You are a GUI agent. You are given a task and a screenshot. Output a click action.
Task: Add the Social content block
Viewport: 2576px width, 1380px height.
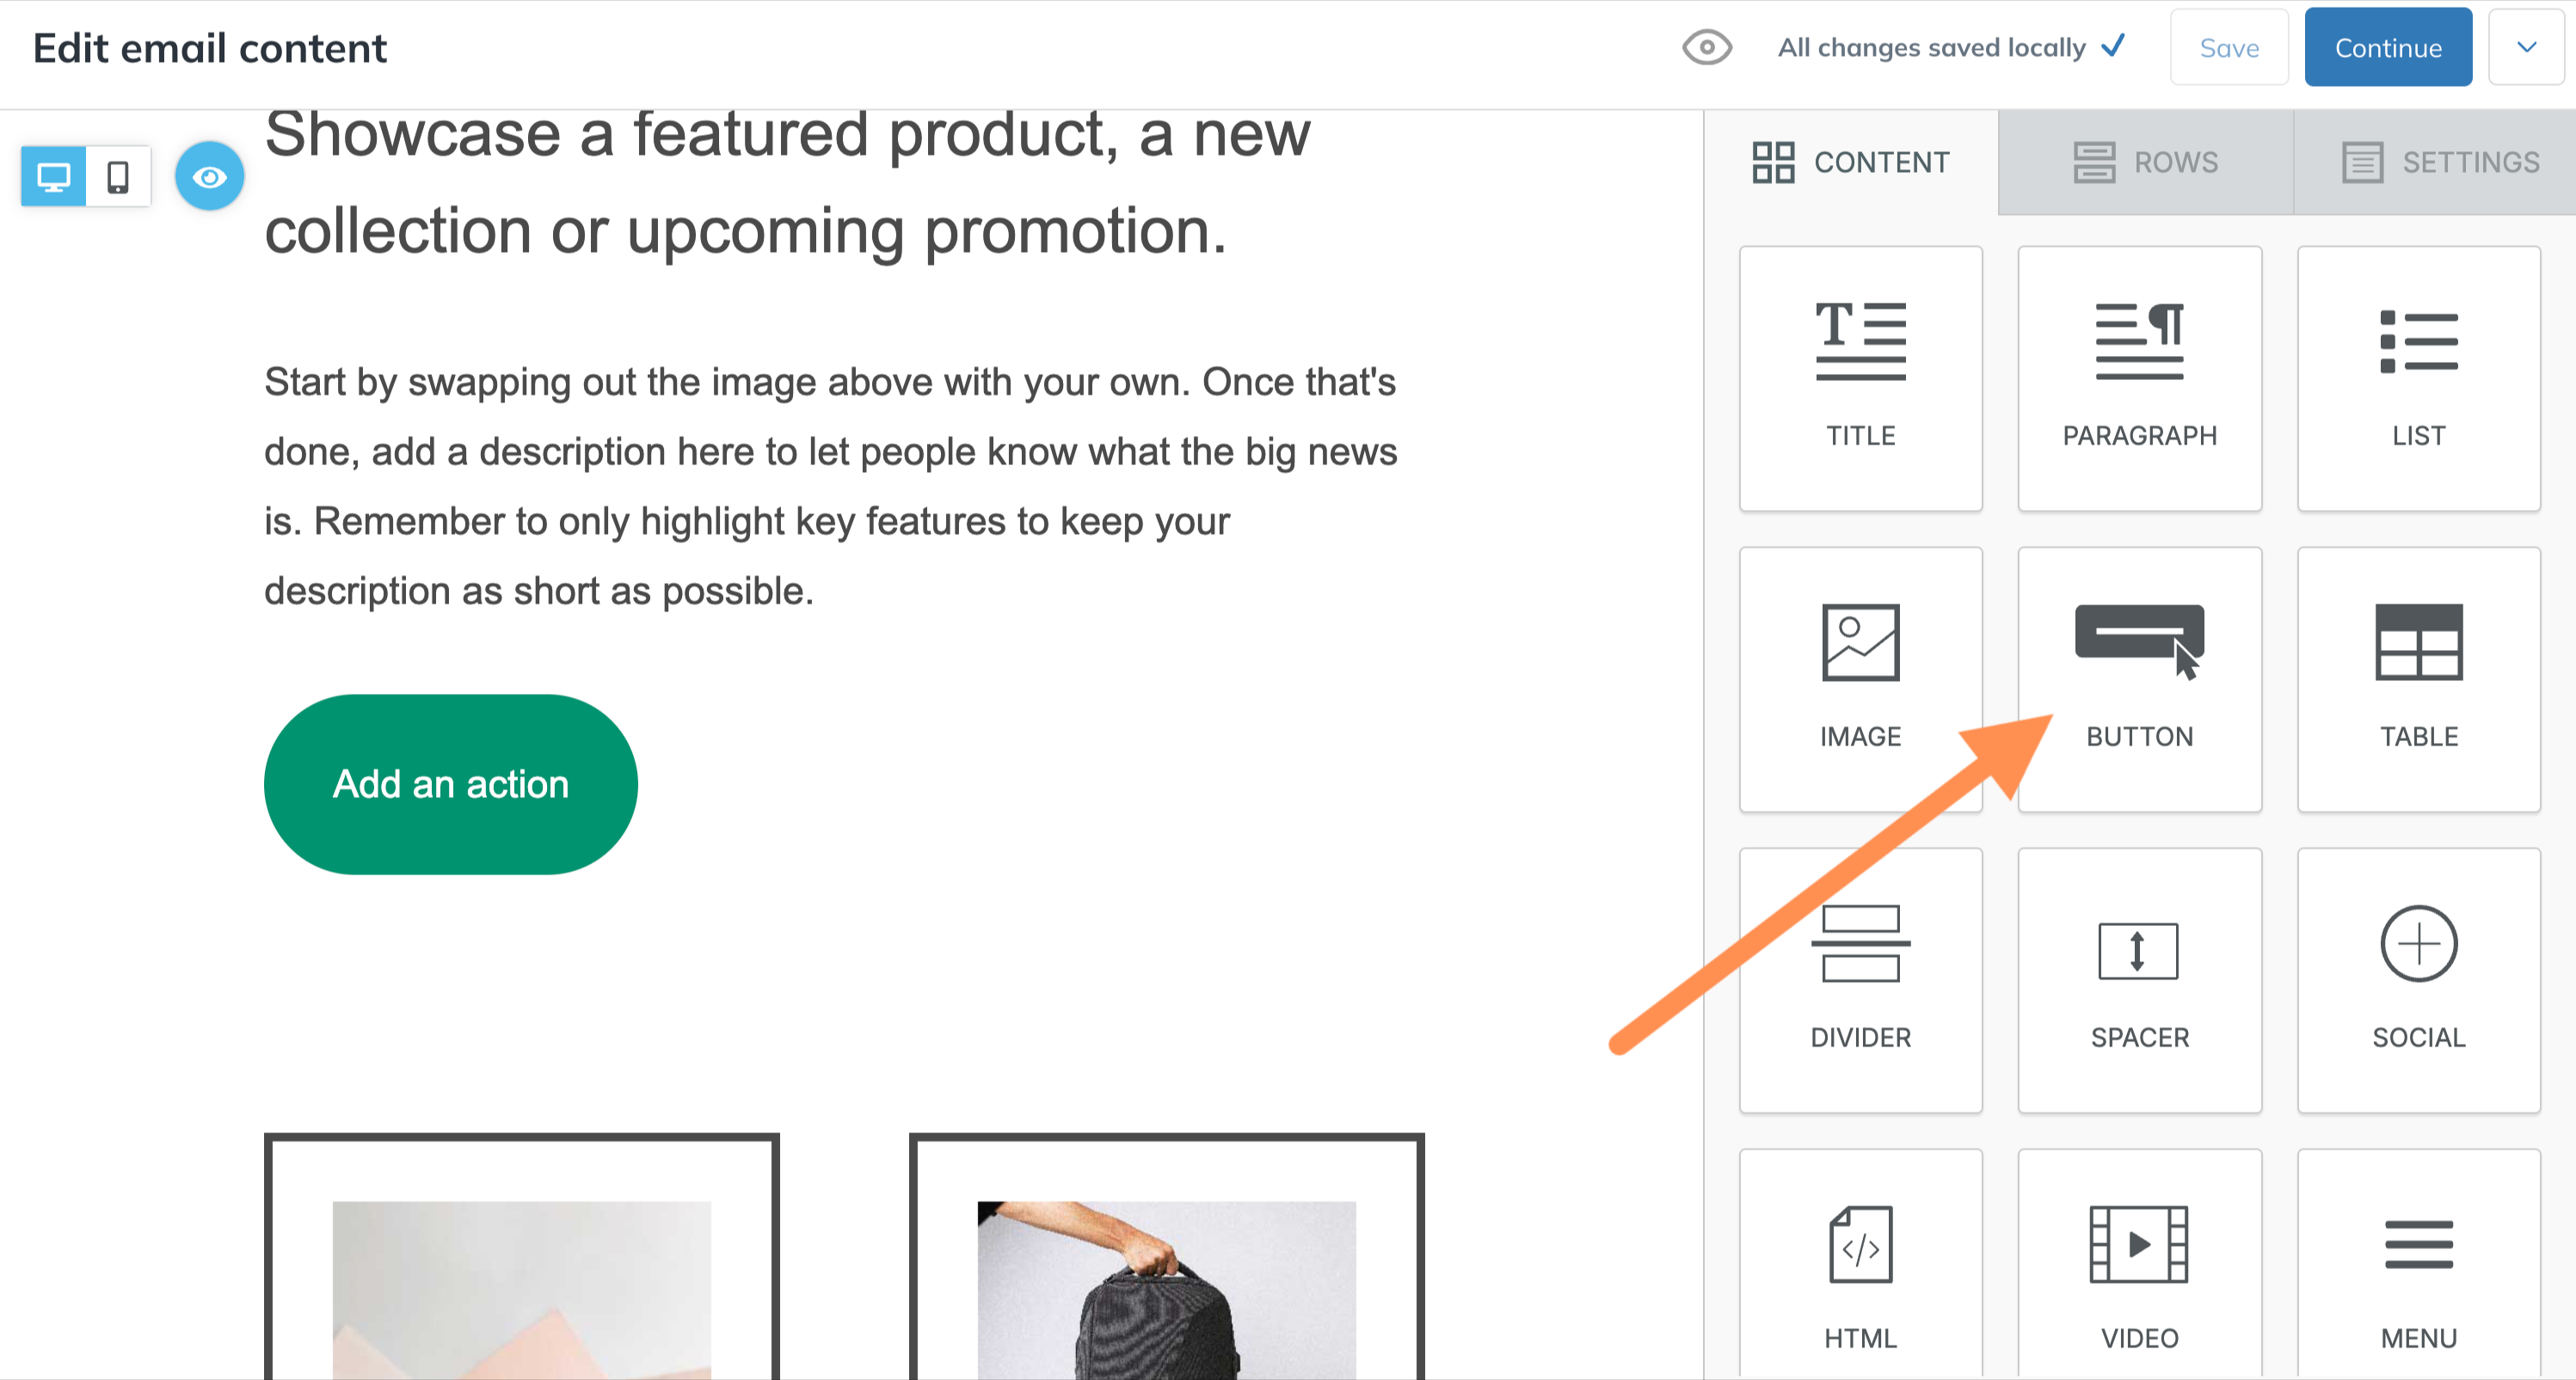(2418, 980)
